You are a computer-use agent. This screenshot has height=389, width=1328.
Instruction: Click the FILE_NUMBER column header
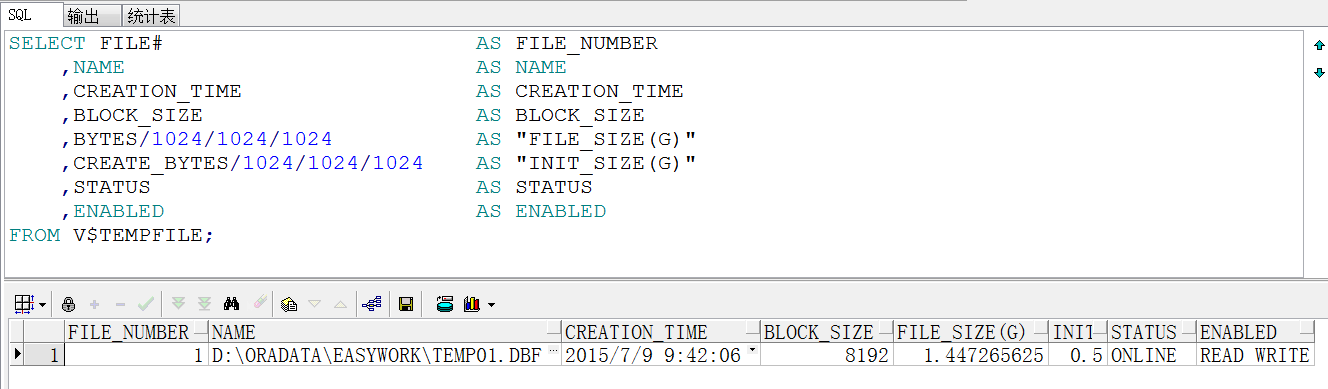[137, 332]
